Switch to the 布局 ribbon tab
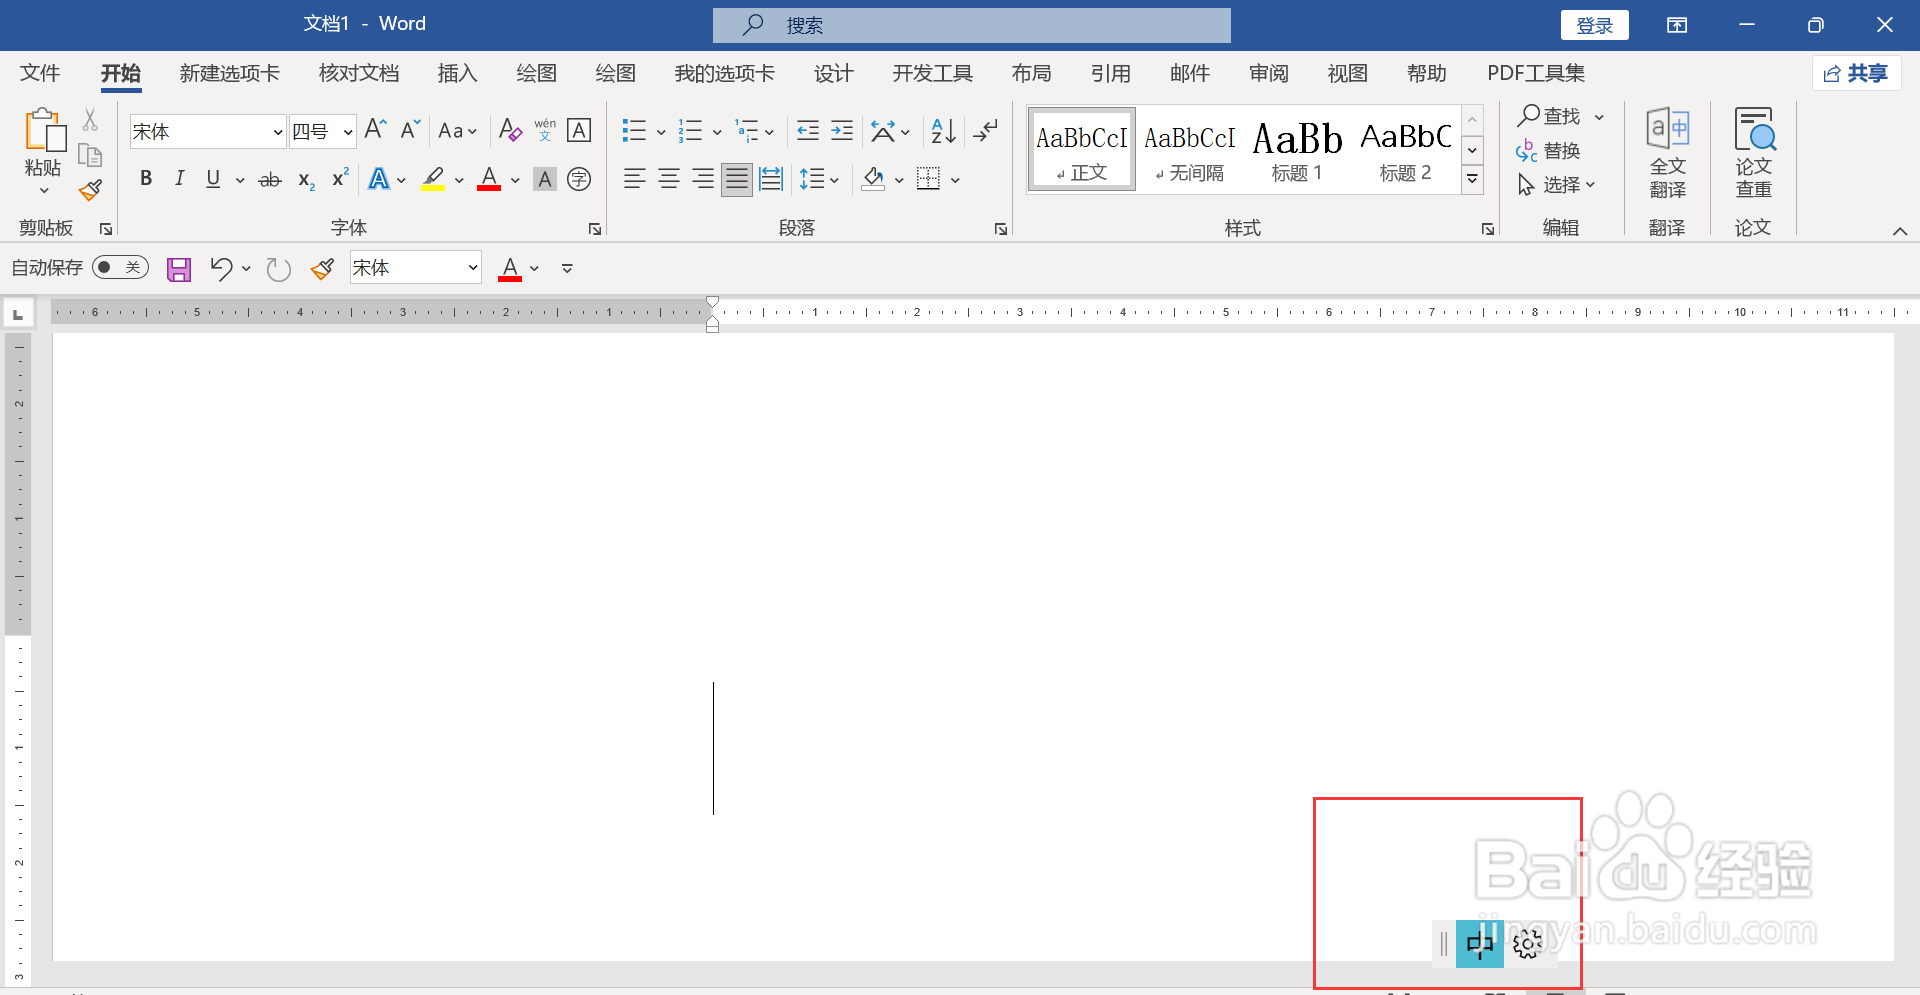The width and height of the screenshot is (1920, 995). [x=1031, y=74]
